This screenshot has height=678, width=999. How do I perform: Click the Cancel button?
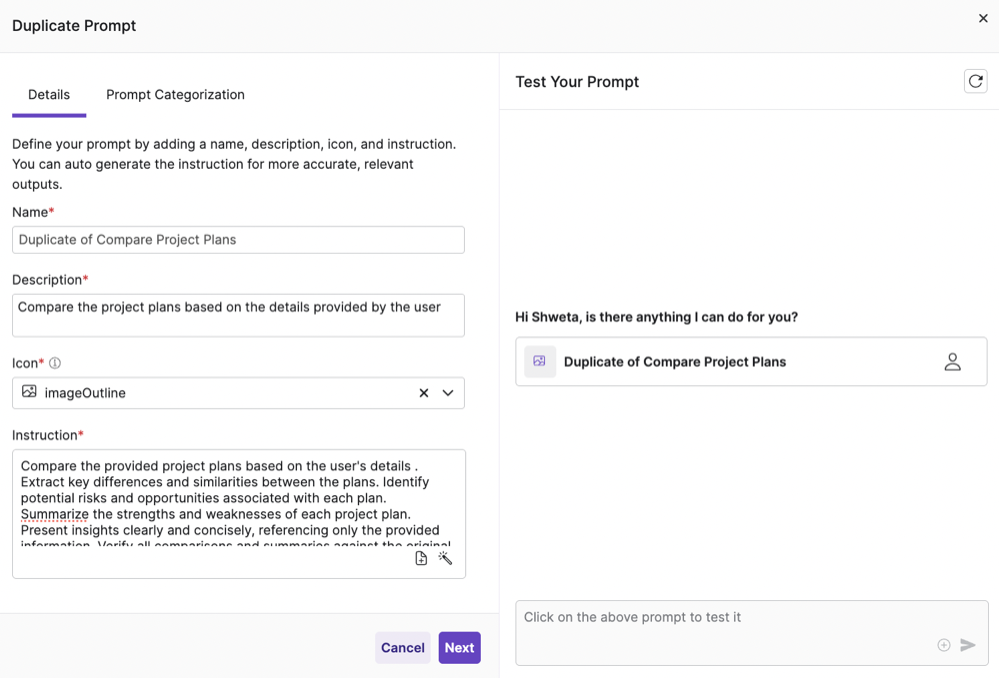tap(402, 647)
